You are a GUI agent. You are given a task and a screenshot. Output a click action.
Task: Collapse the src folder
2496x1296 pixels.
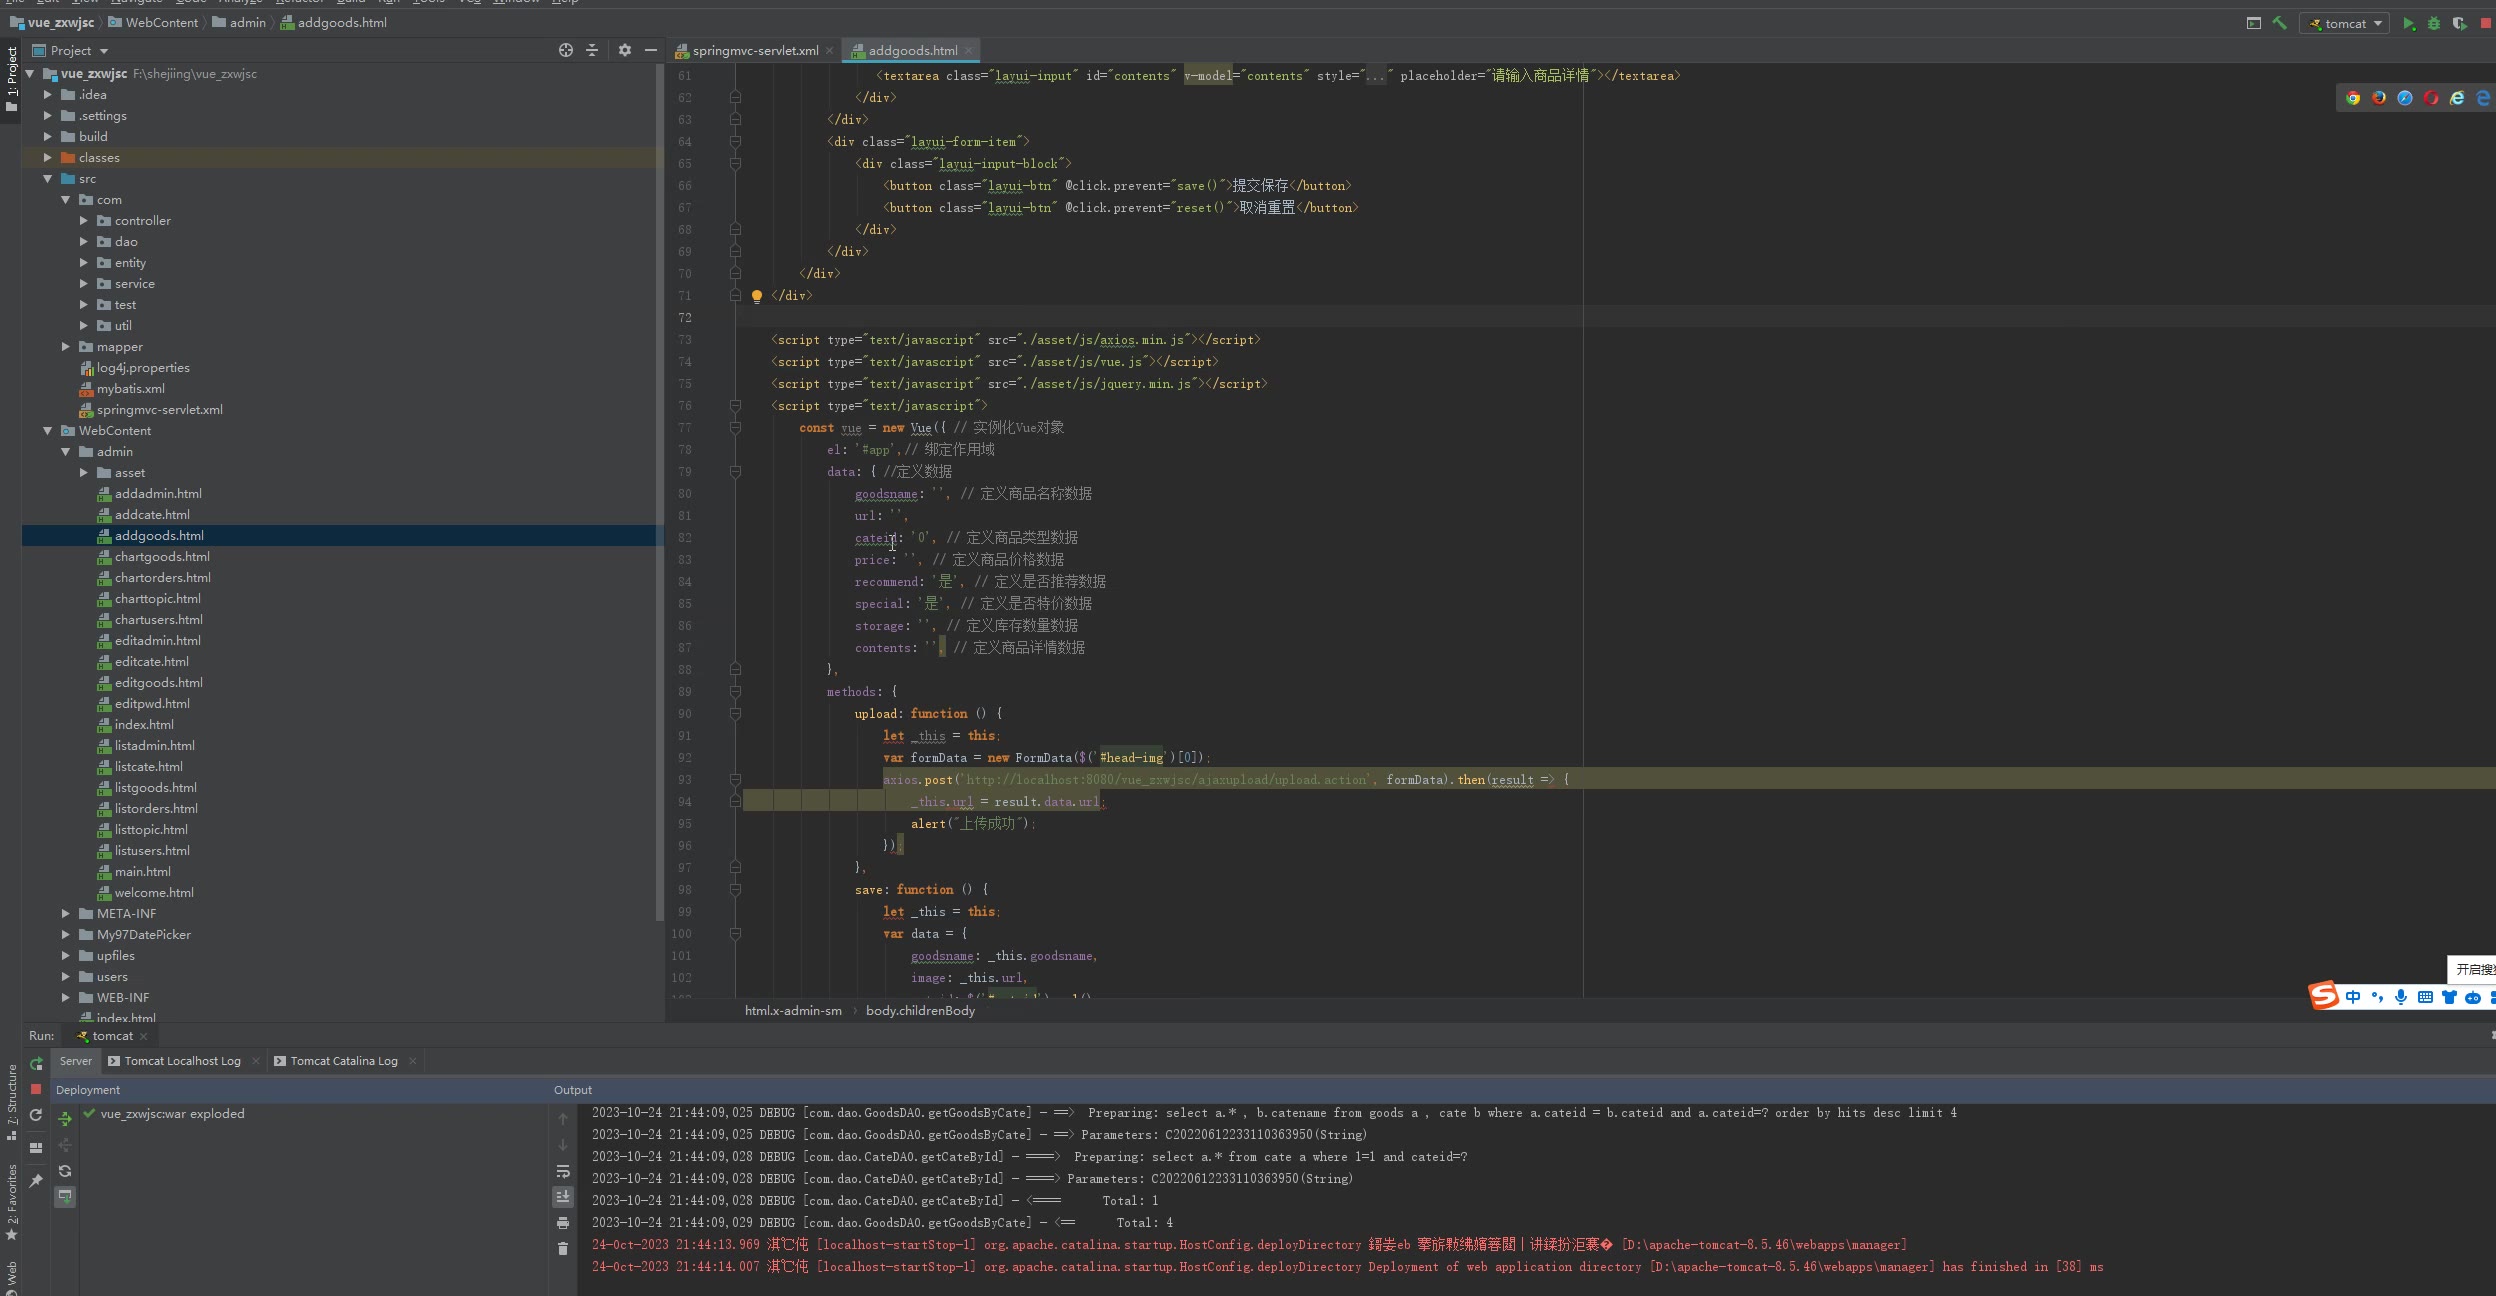point(47,179)
